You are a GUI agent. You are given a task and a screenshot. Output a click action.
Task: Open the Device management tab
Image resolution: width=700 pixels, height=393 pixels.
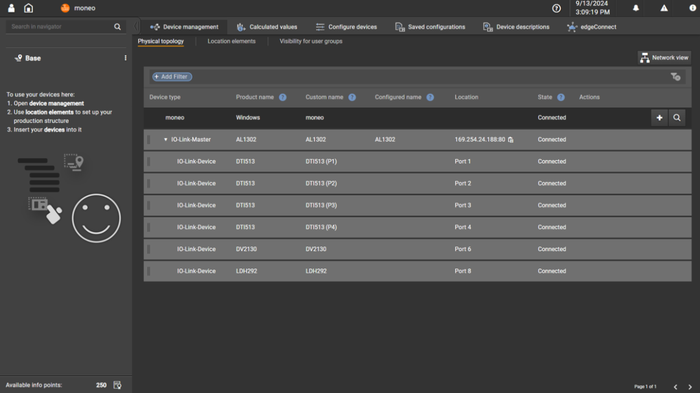point(184,27)
